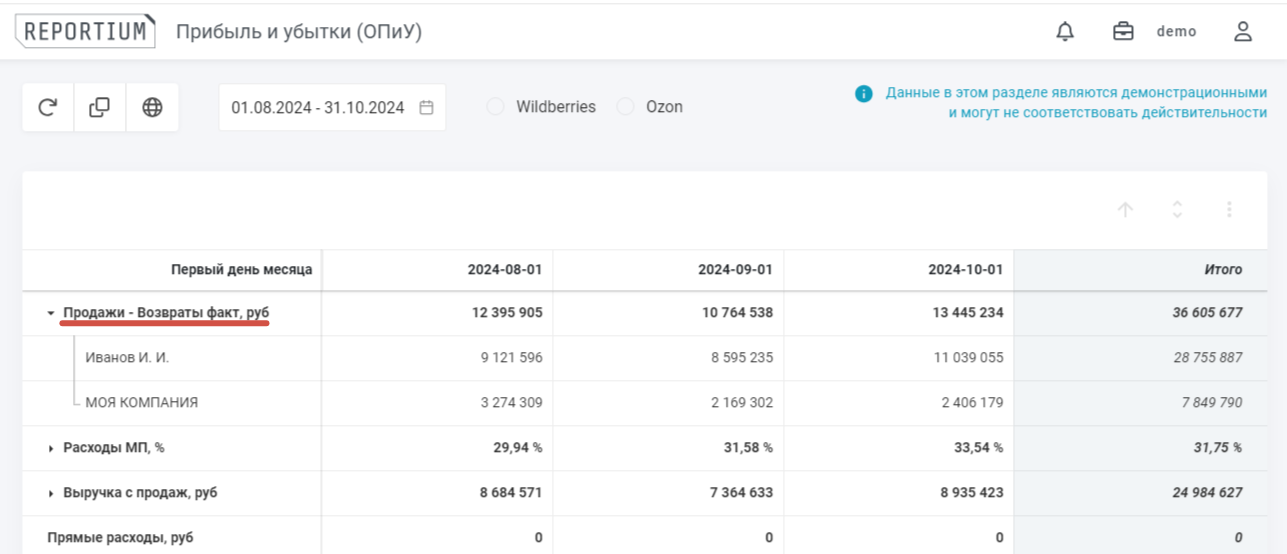This screenshot has width=1287, height=554.
Task: Select the Ozon radio option
Action: [625, 107]
